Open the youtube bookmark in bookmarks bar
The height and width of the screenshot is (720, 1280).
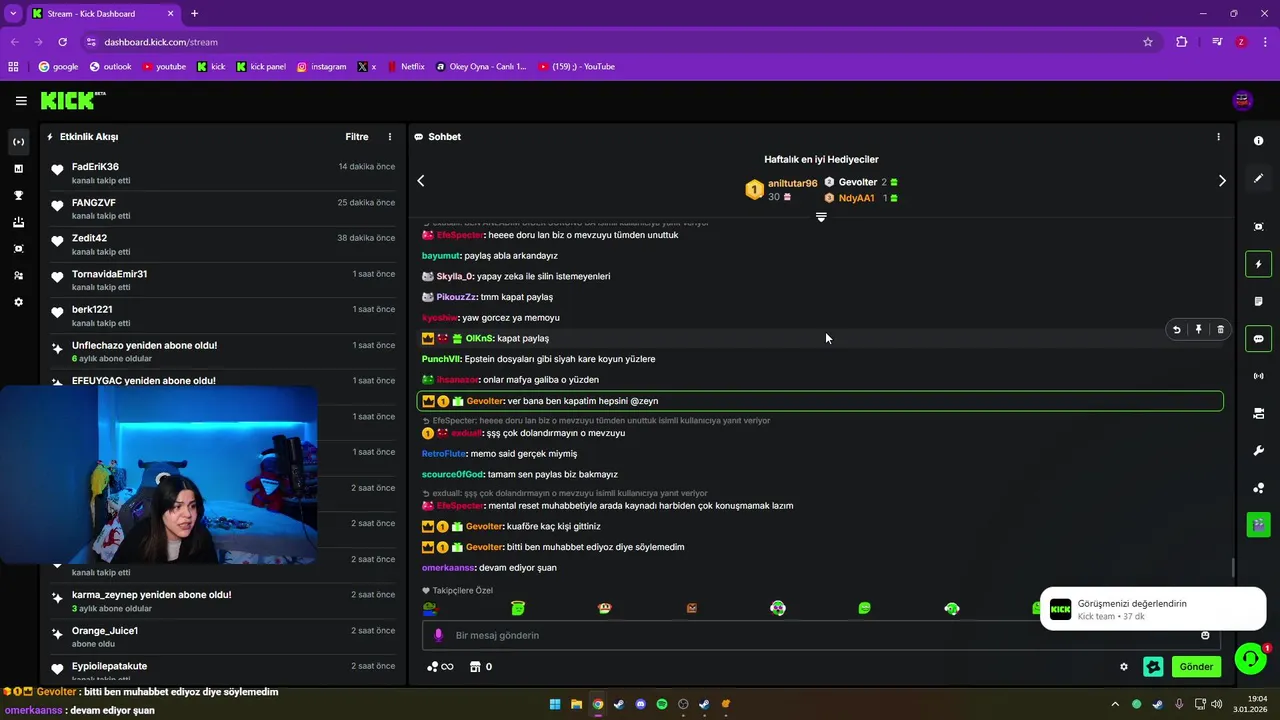point(164,67)
